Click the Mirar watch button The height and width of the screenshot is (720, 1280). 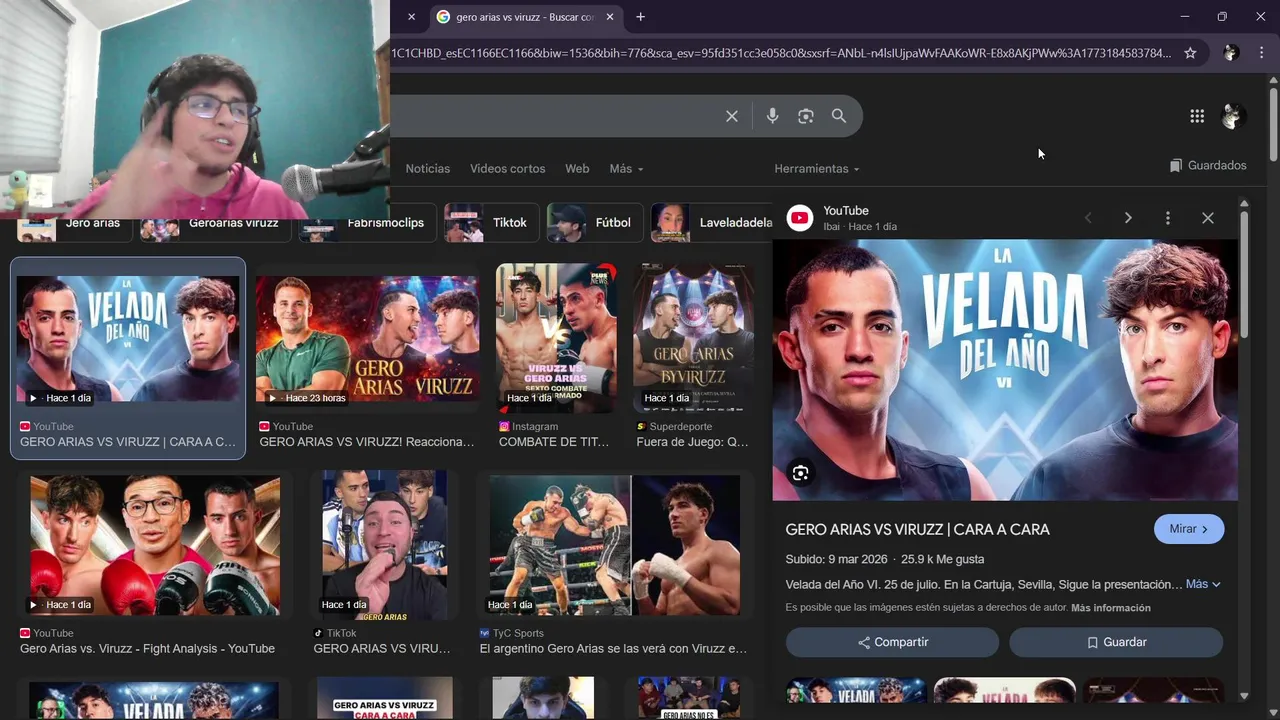(1189, 529)
